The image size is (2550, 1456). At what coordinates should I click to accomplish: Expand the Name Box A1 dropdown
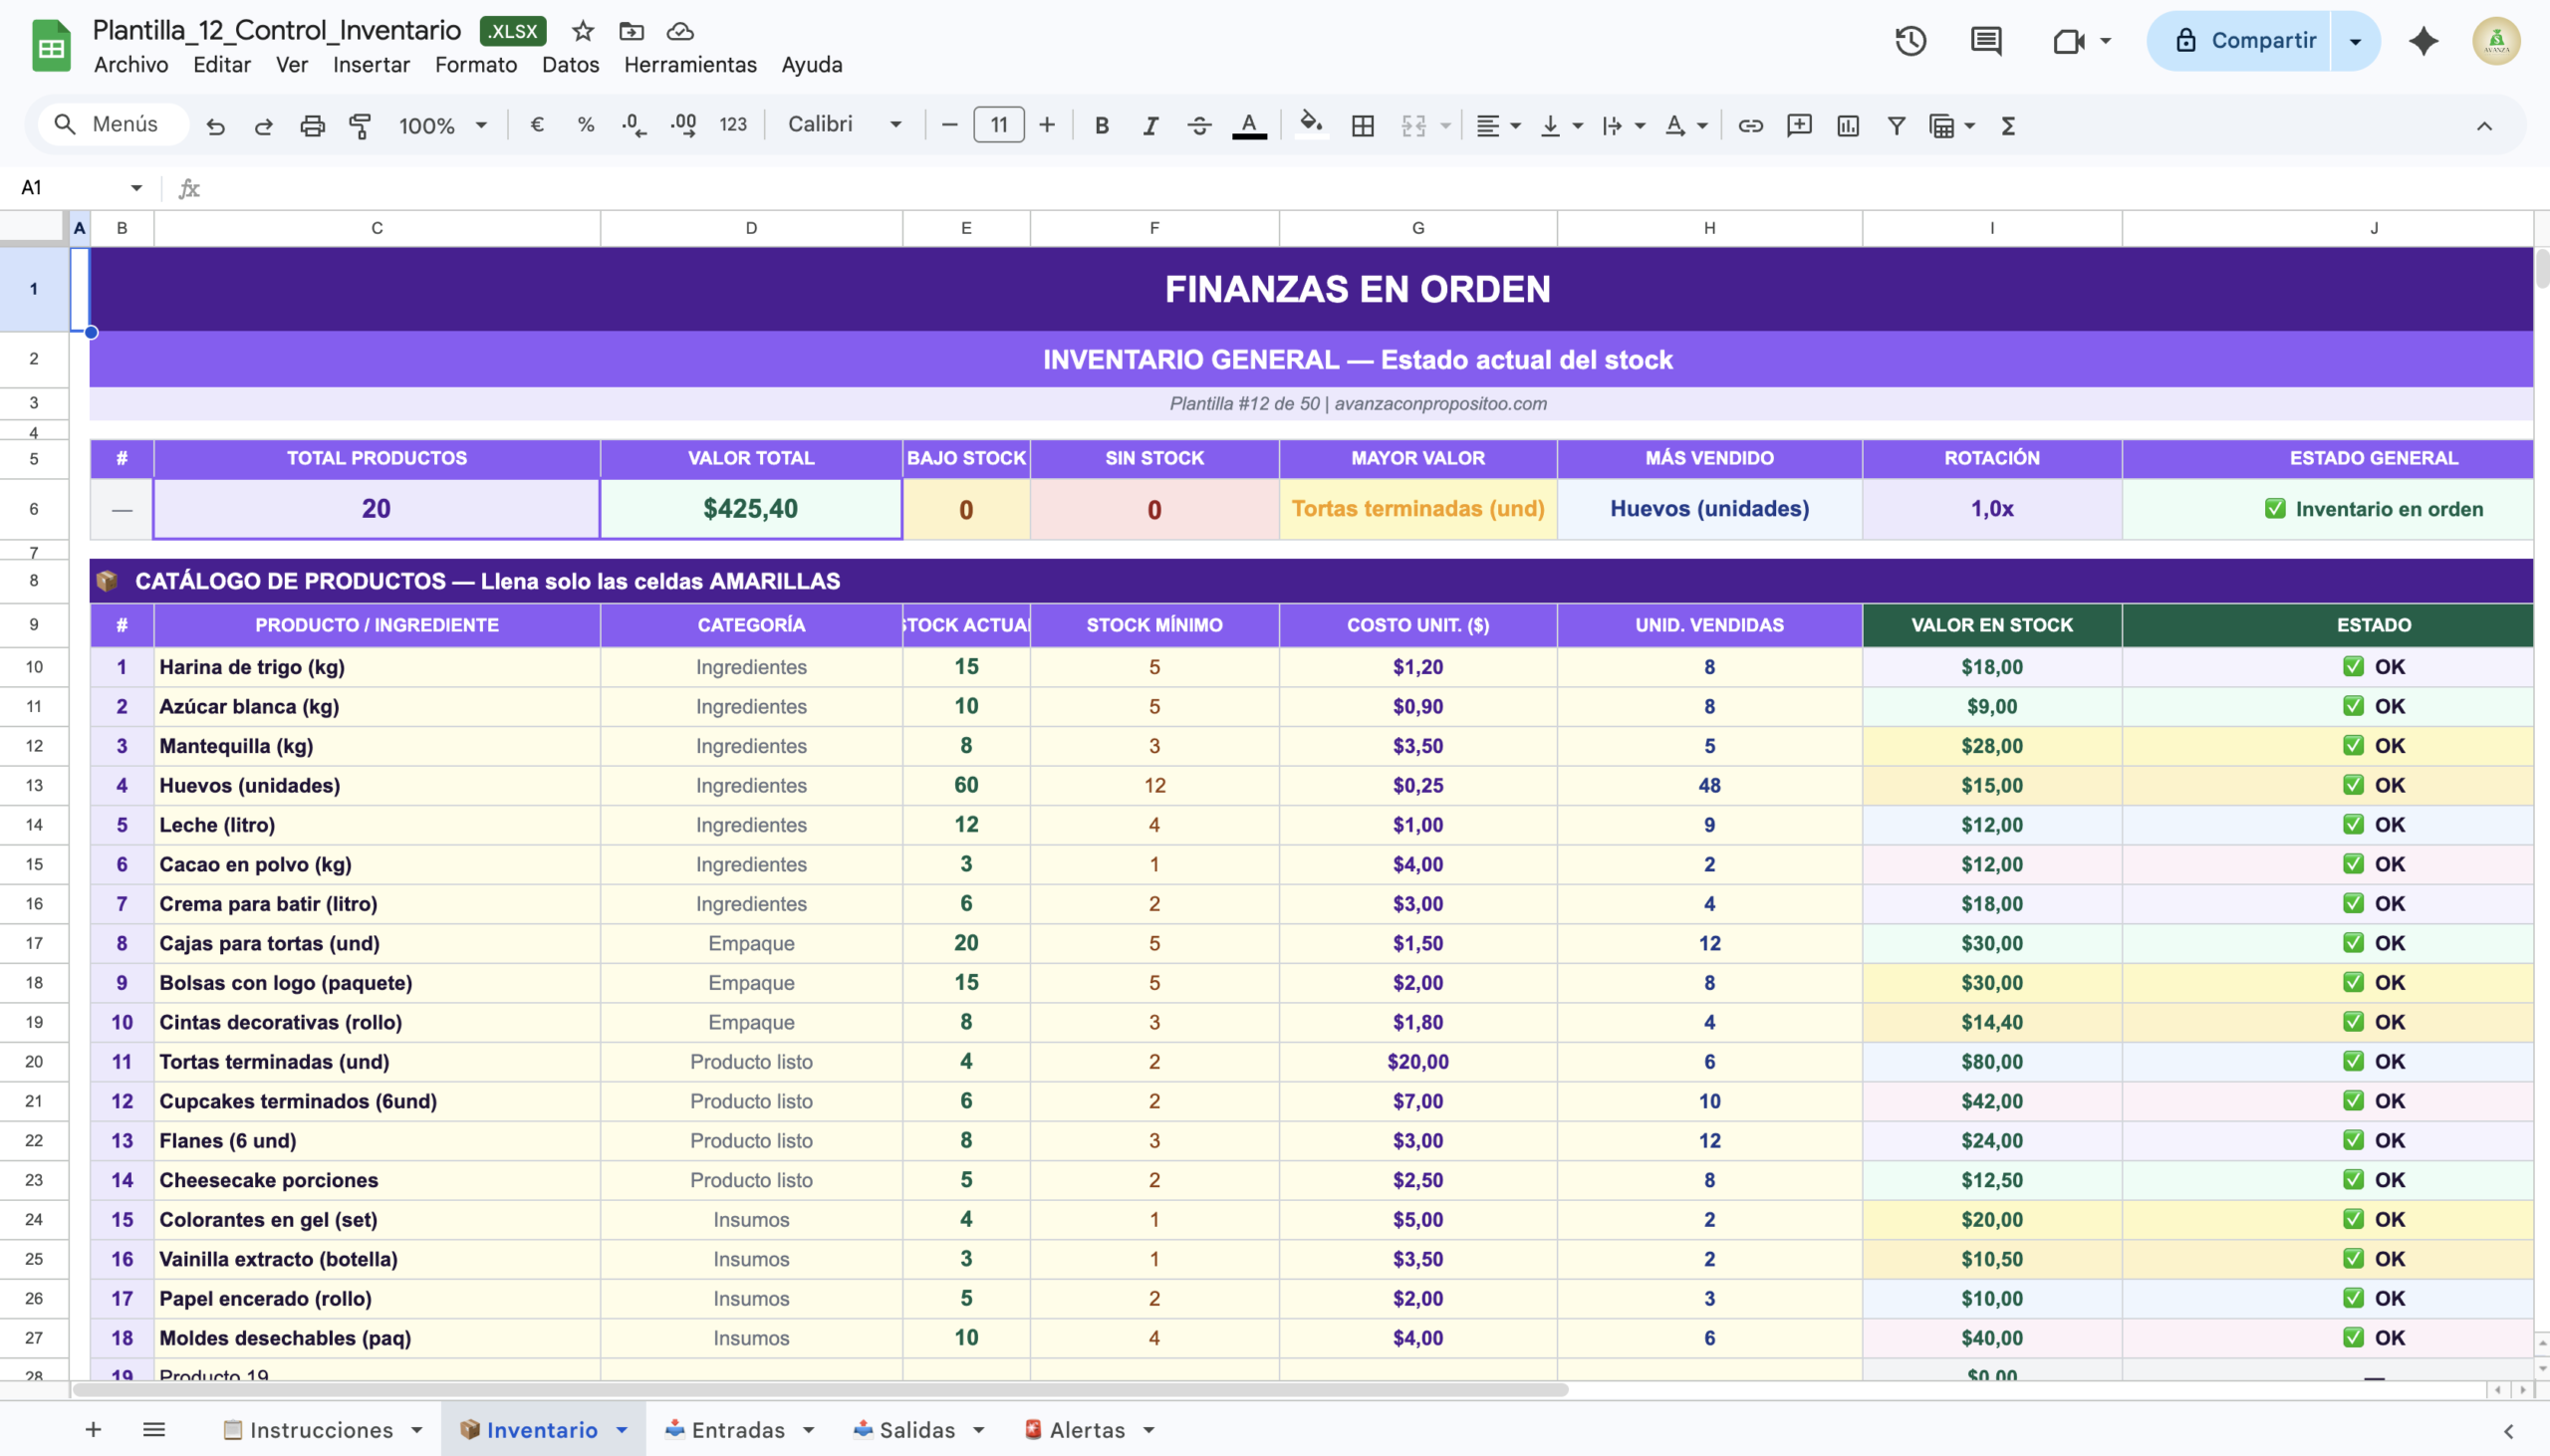coord(137,188)
